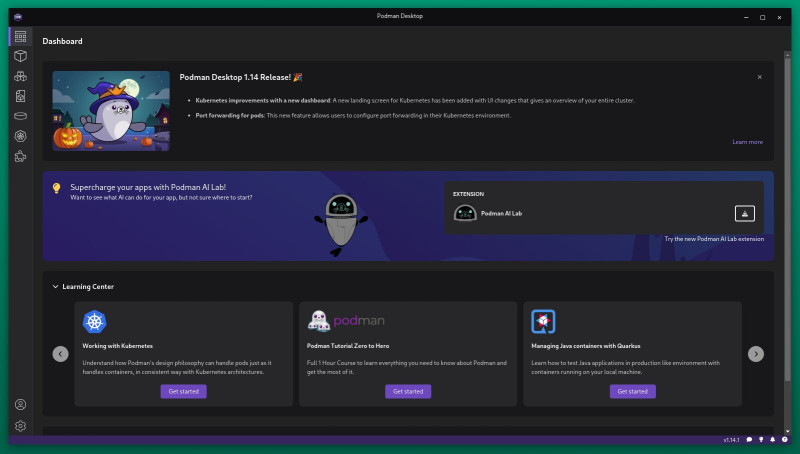Open the Pods sidebar icon
The image size is (800, 454).
20,76
